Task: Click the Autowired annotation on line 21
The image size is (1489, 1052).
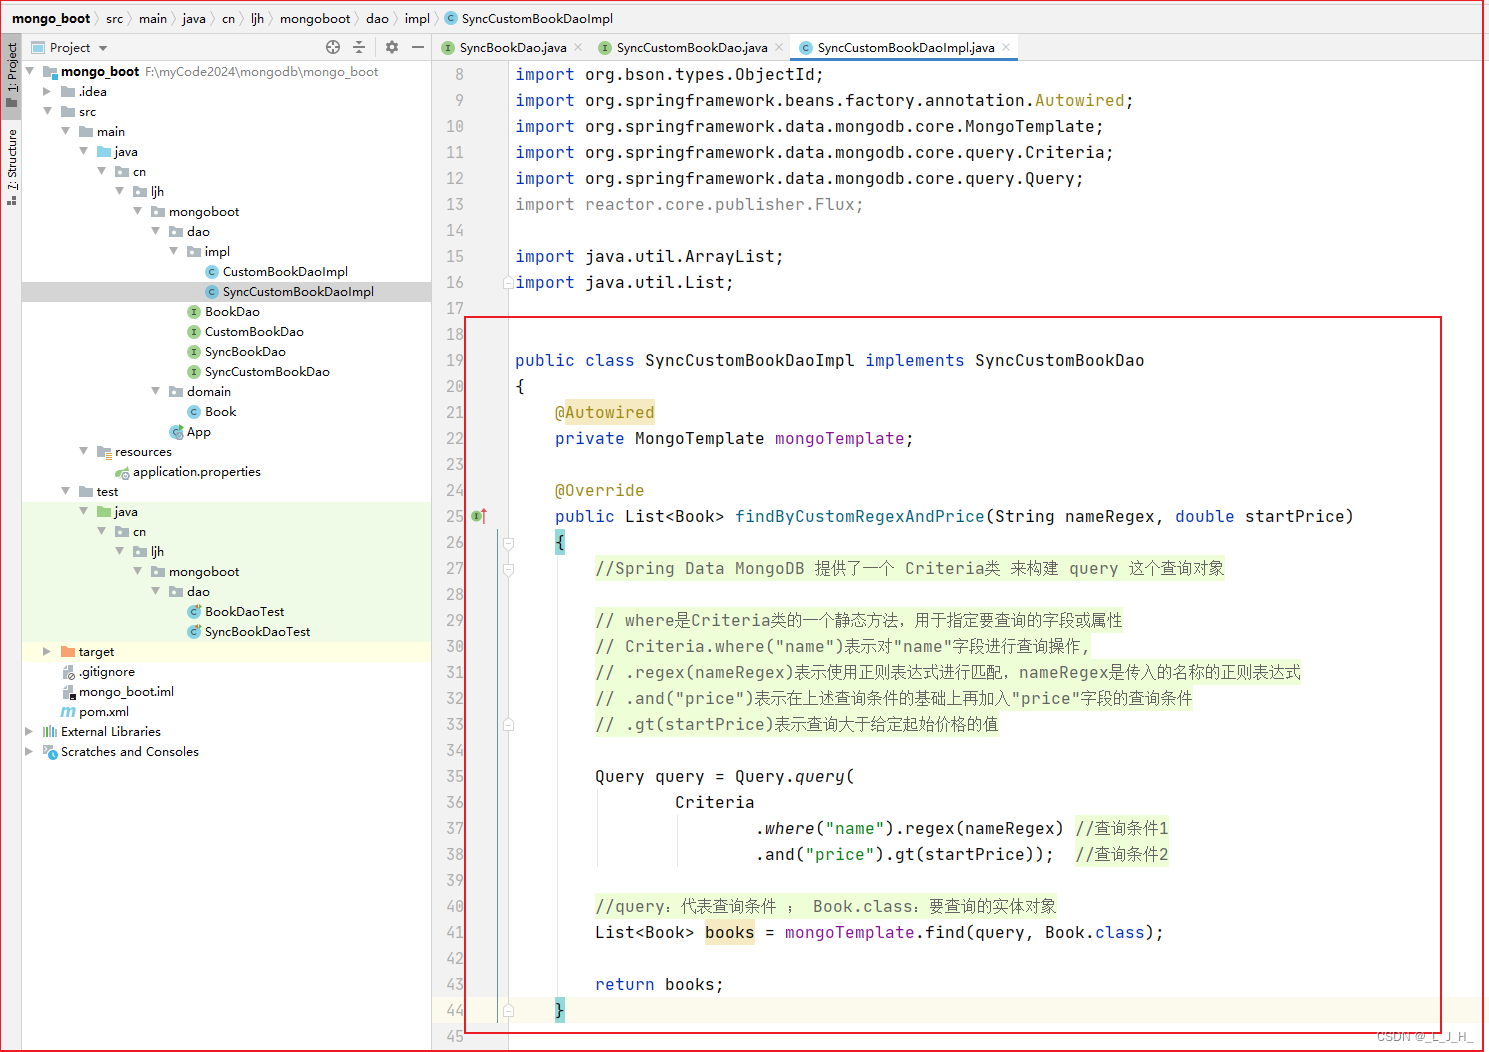Action: tap(604, 412)
